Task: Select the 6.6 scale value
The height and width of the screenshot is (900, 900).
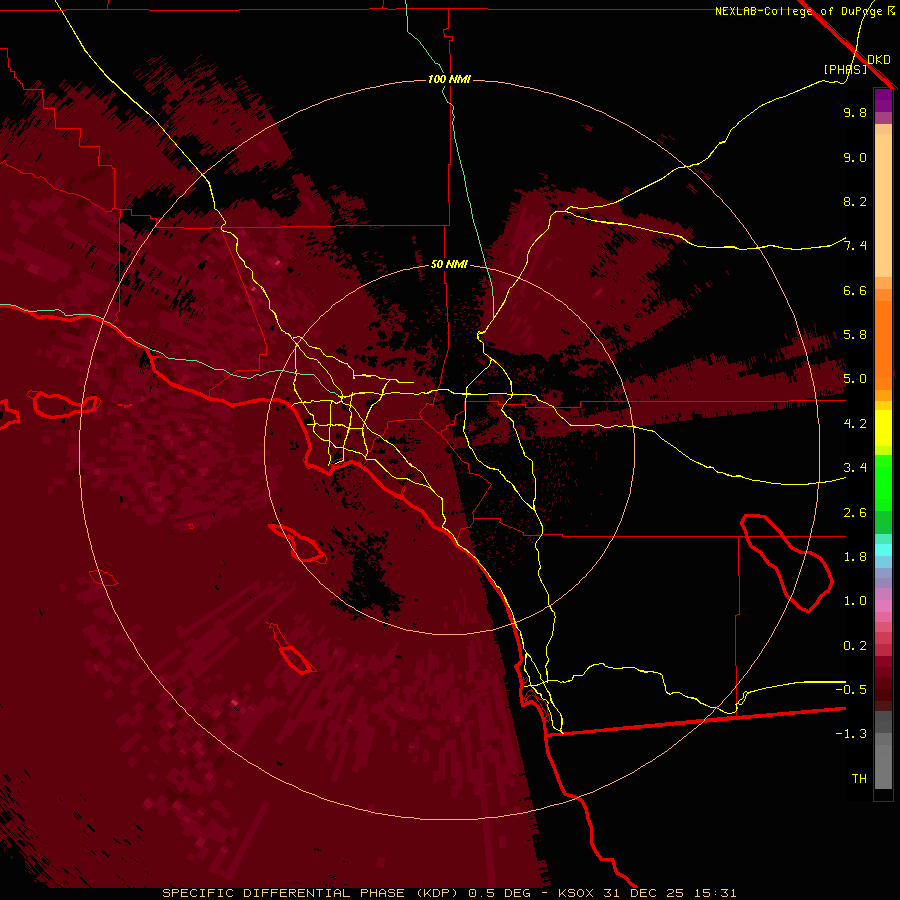Action: tap(855, 290)
